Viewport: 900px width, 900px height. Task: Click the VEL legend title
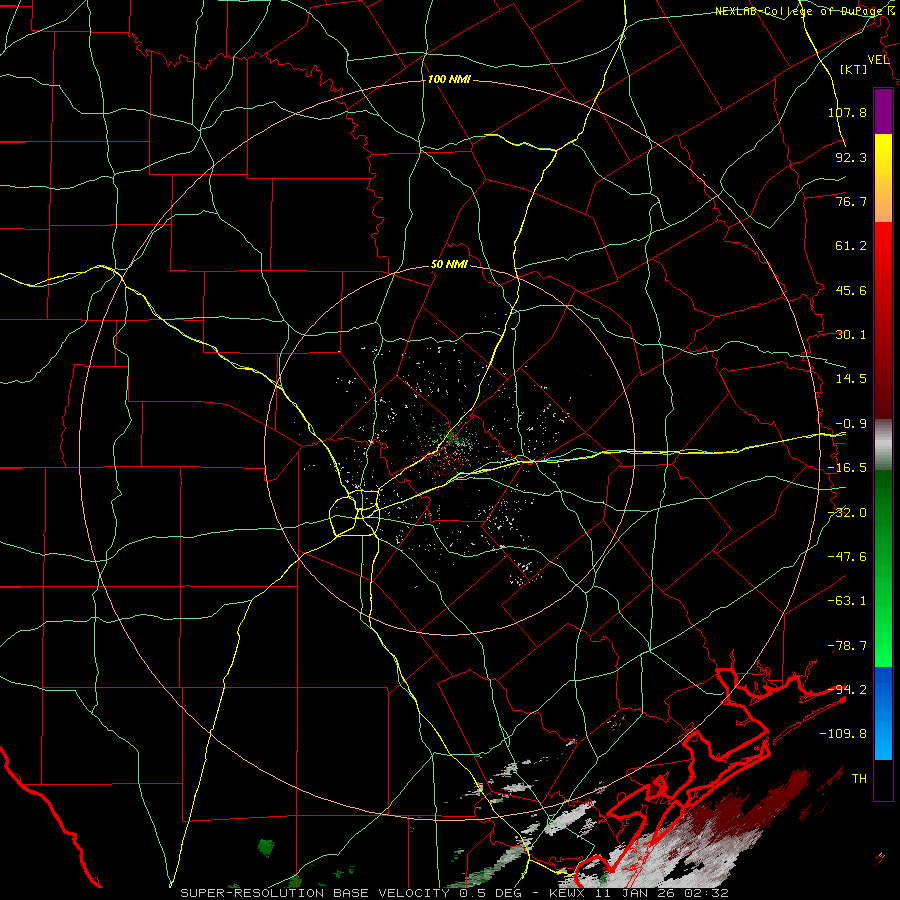coord(878,60)
